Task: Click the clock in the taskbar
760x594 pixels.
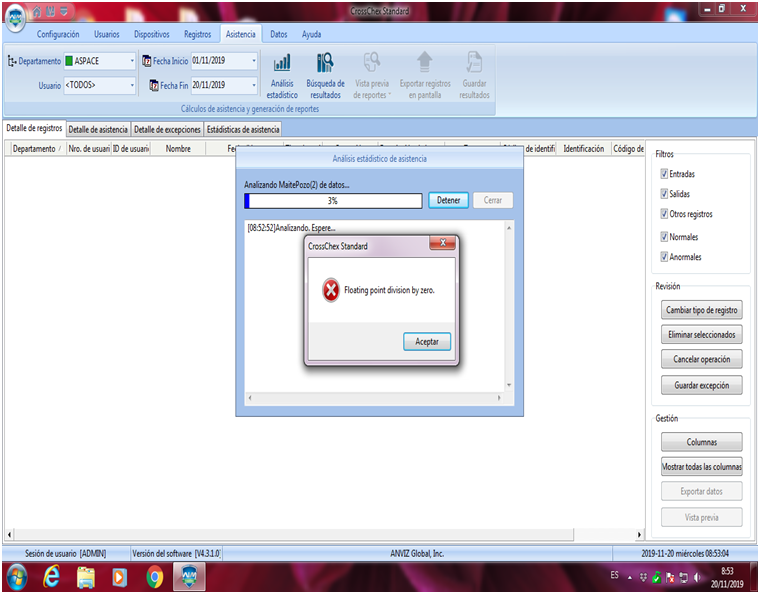Action: 727,578
